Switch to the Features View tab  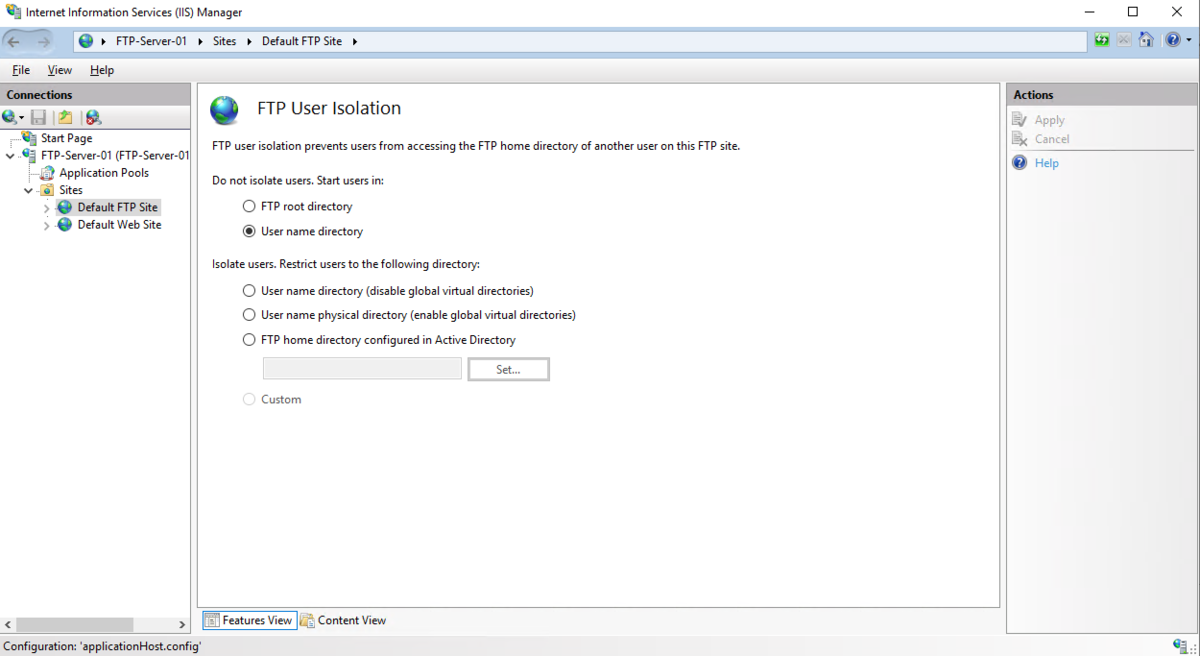tap(248, 620)
